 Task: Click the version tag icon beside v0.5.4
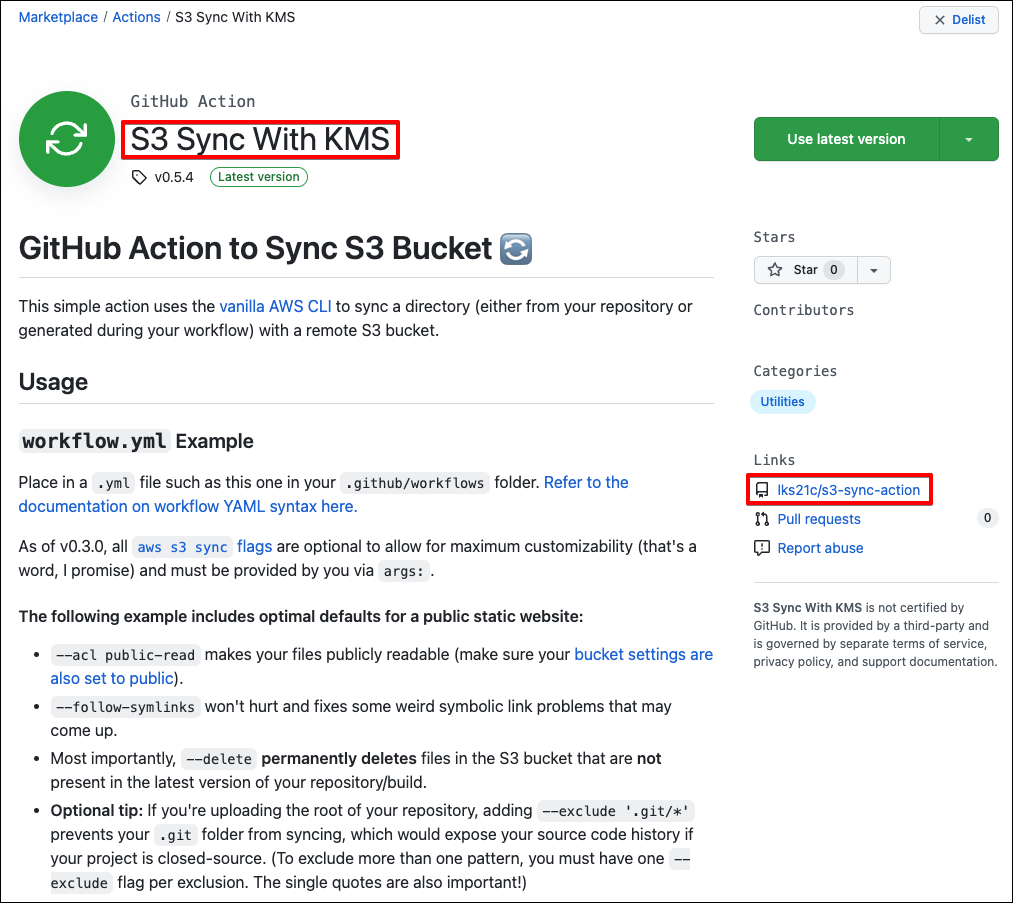coord(139,177)
